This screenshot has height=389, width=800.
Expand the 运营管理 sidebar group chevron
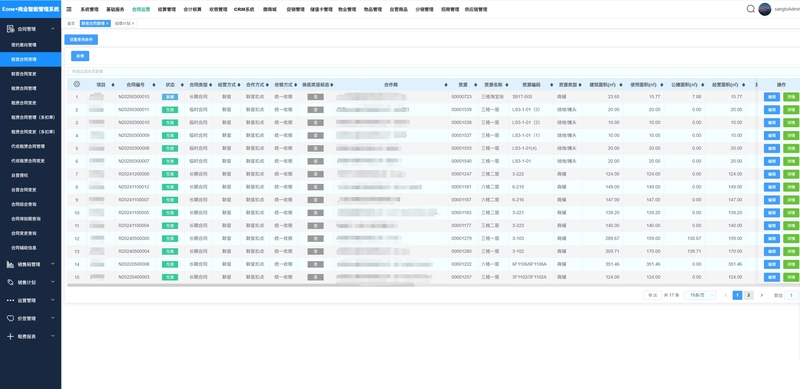53,300
